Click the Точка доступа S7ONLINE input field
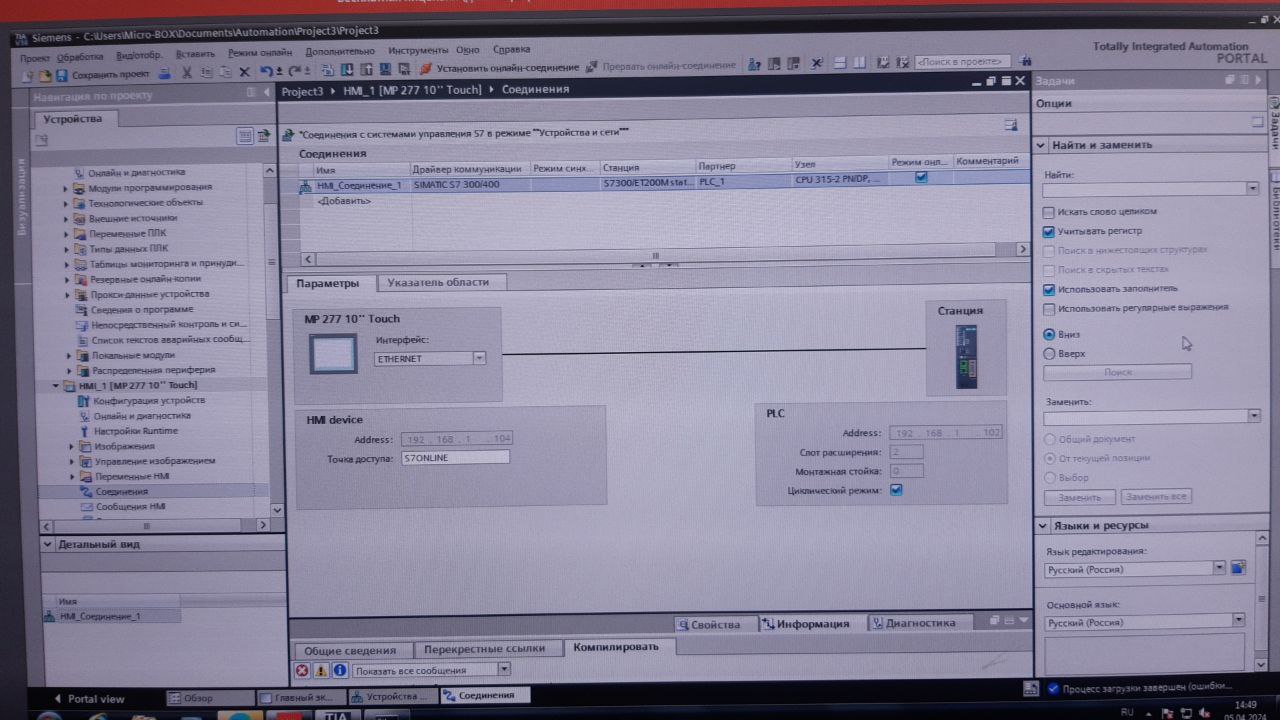Viewport: 1280px width, 720px height. coord(455,457)
